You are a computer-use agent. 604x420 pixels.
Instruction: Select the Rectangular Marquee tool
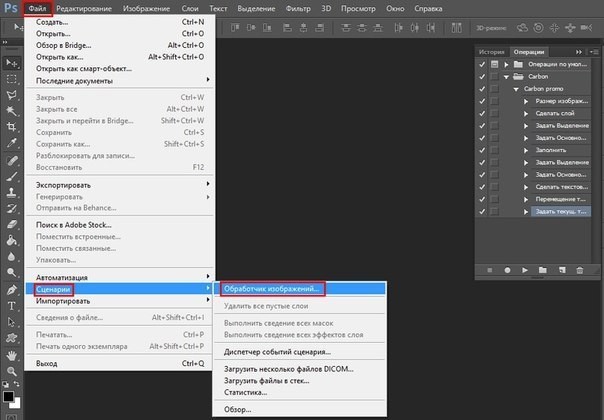tap(12, 79)
